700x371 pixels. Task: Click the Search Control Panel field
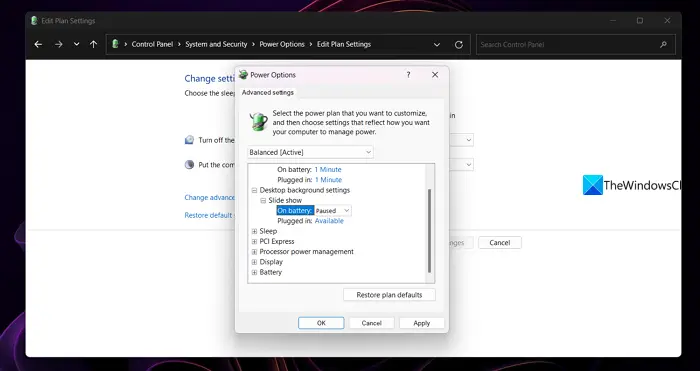(575, 45)
